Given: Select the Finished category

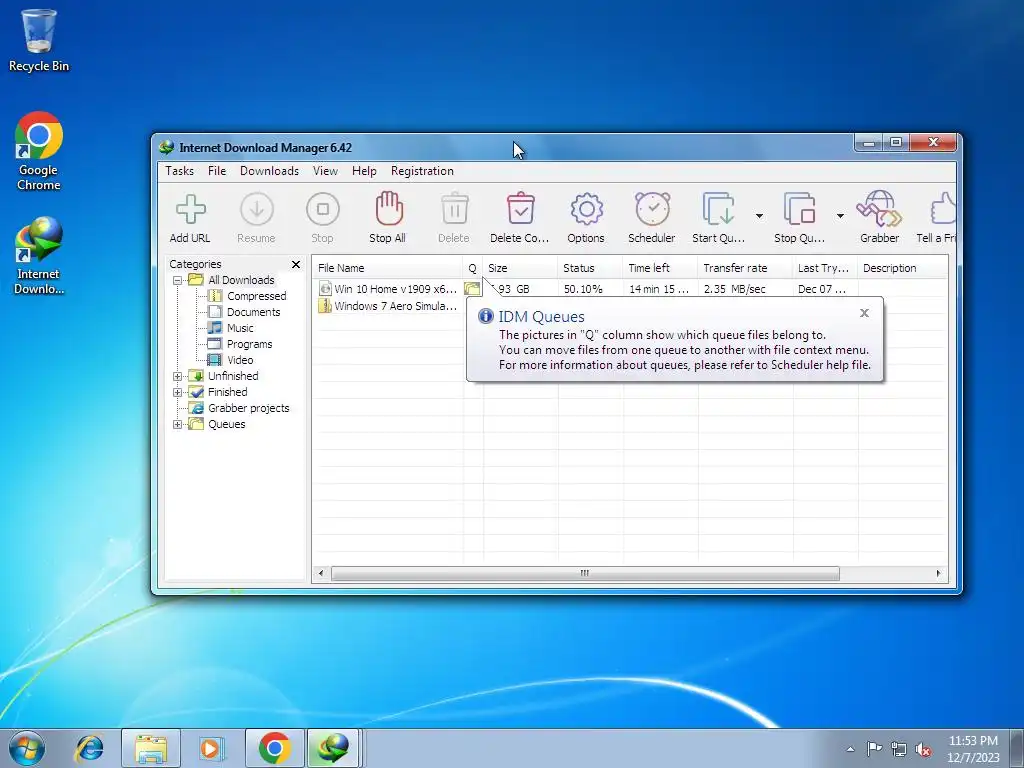Looking at the screenshot, I should (227, 392).
